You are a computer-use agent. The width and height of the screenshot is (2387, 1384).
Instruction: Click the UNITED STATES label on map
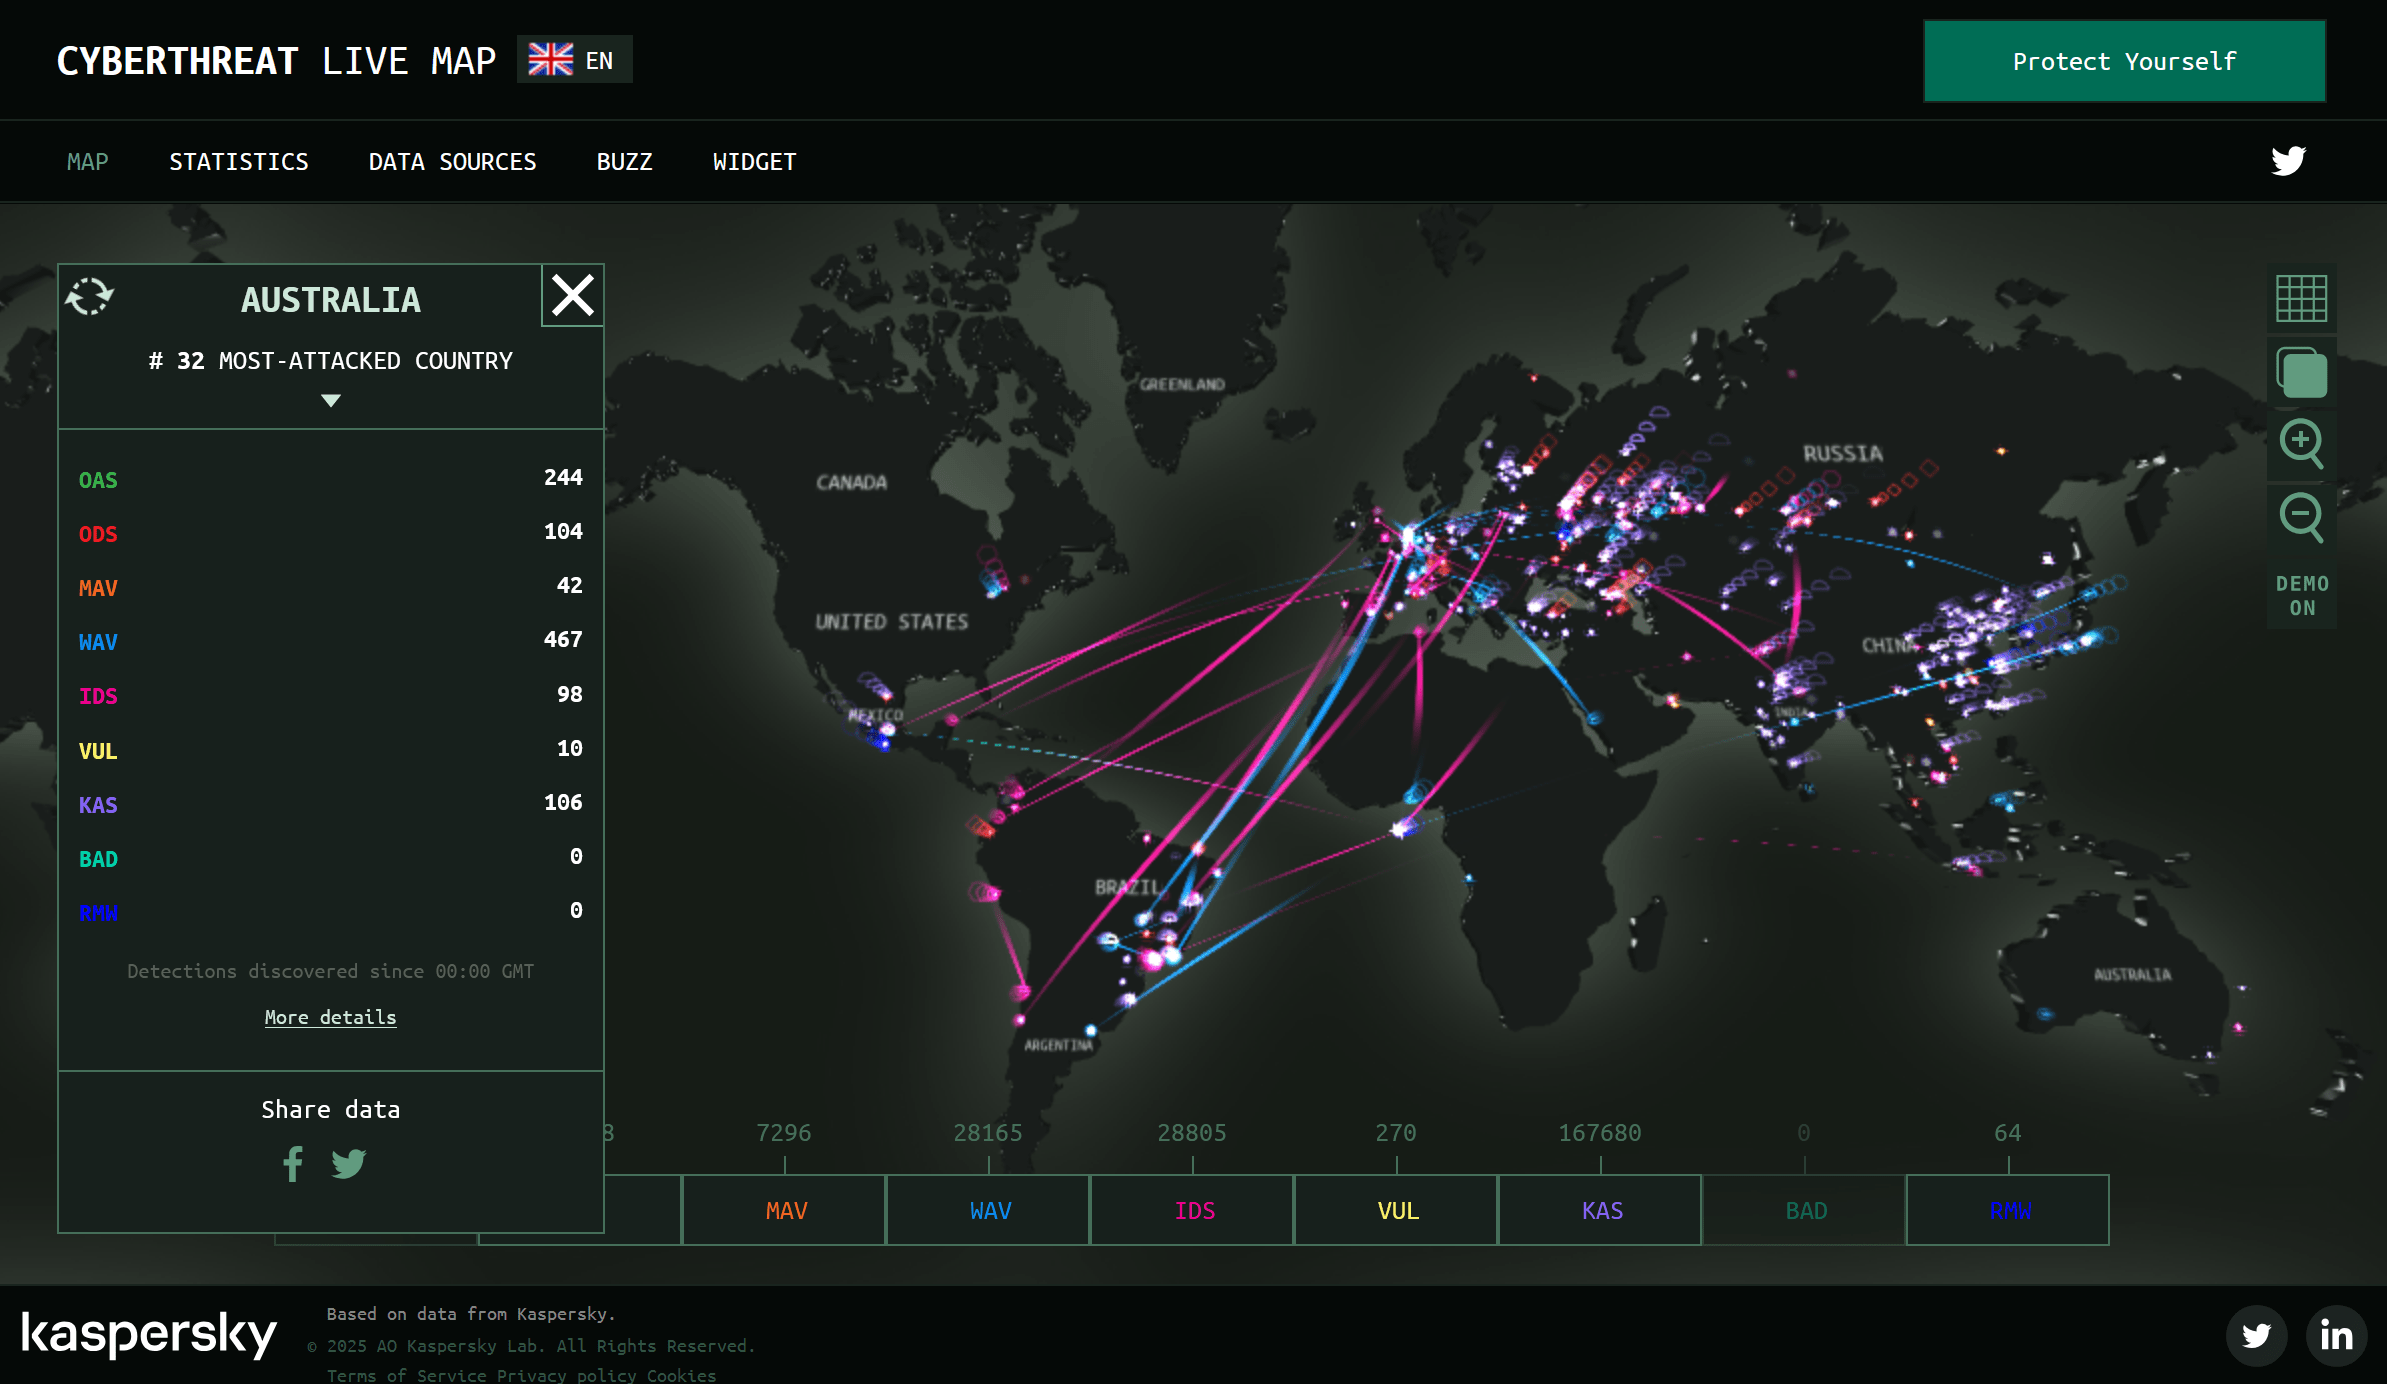(x=891, y=622)
